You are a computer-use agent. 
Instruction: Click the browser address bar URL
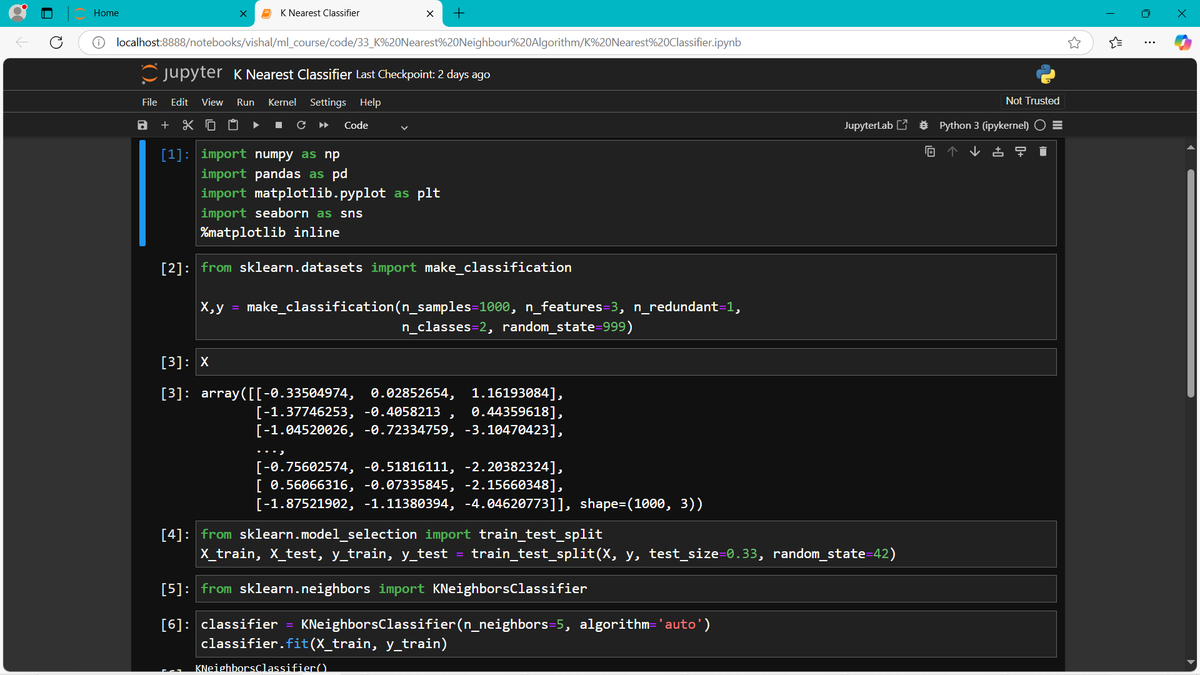[428, 43]
